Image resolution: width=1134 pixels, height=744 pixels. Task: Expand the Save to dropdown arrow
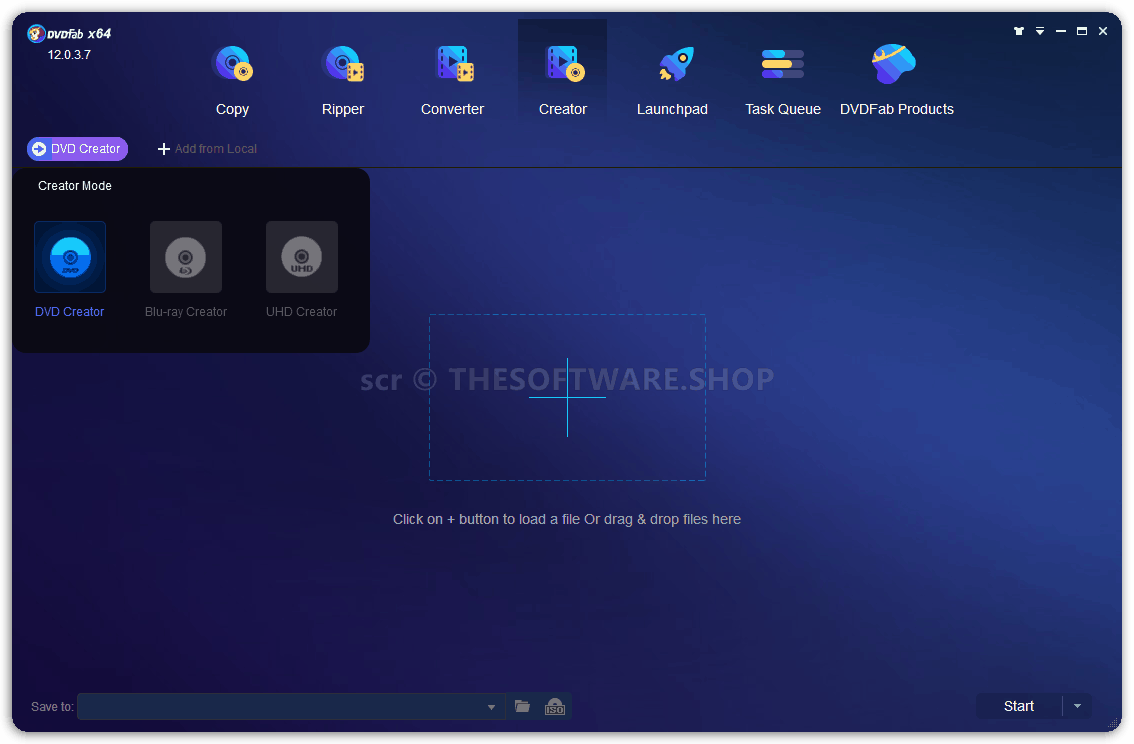point(492,707)
